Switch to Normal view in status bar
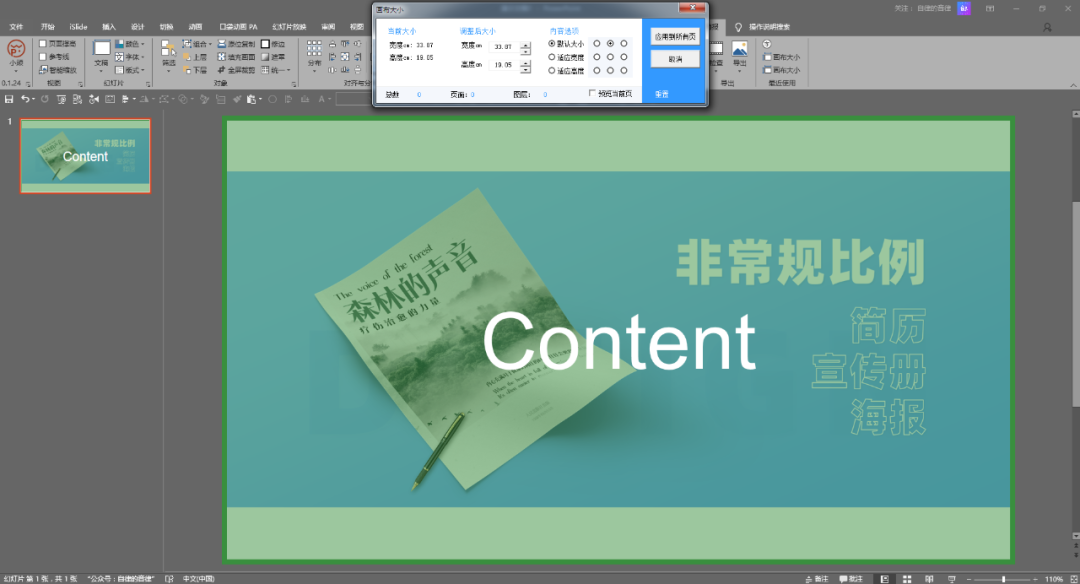The height and width of the screenshot is (584, 1080). point(885,579)
